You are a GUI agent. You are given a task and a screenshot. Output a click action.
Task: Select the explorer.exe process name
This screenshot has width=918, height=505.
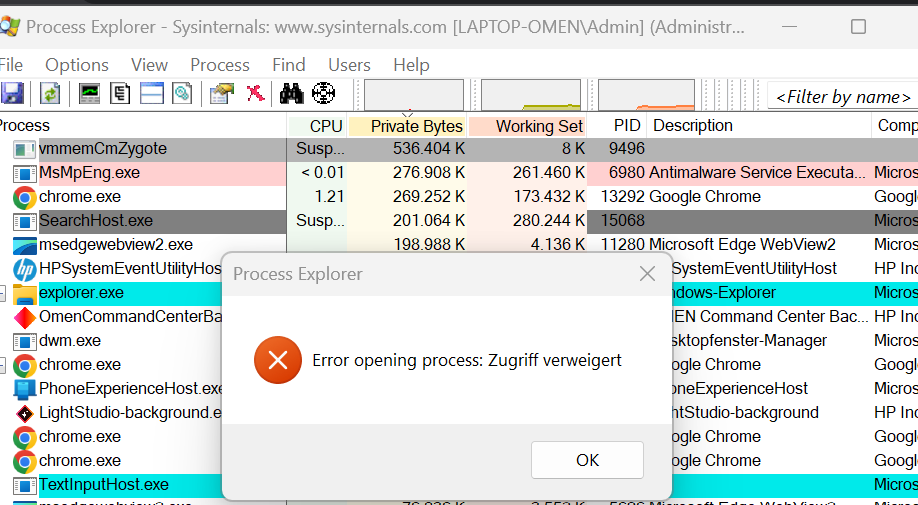point(81,294)
